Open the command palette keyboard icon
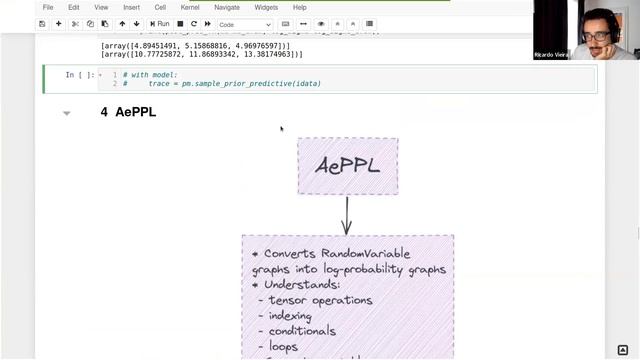The image size is (640, 360). click(286, 24)
